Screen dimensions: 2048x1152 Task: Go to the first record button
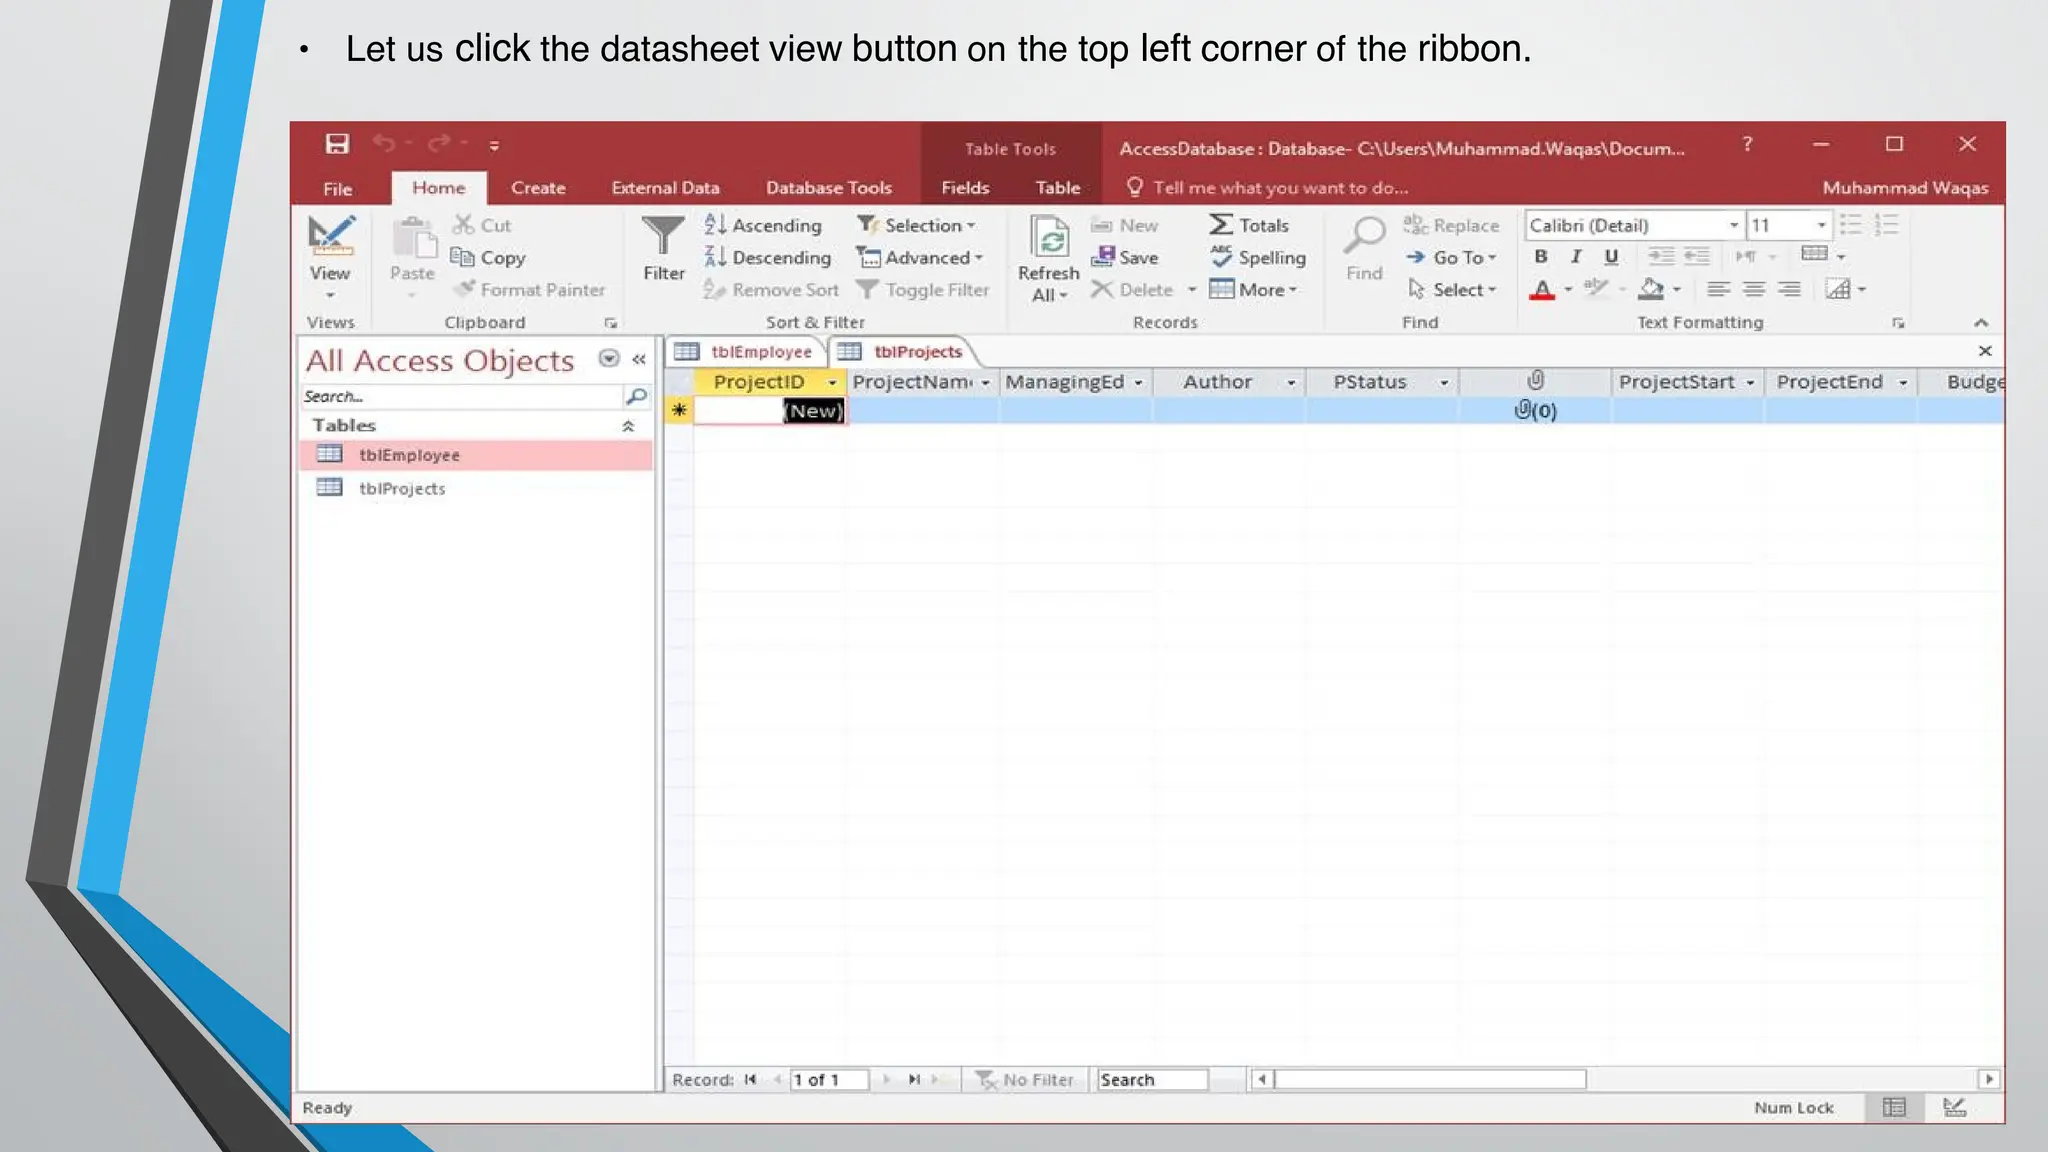coord(750,1080)
